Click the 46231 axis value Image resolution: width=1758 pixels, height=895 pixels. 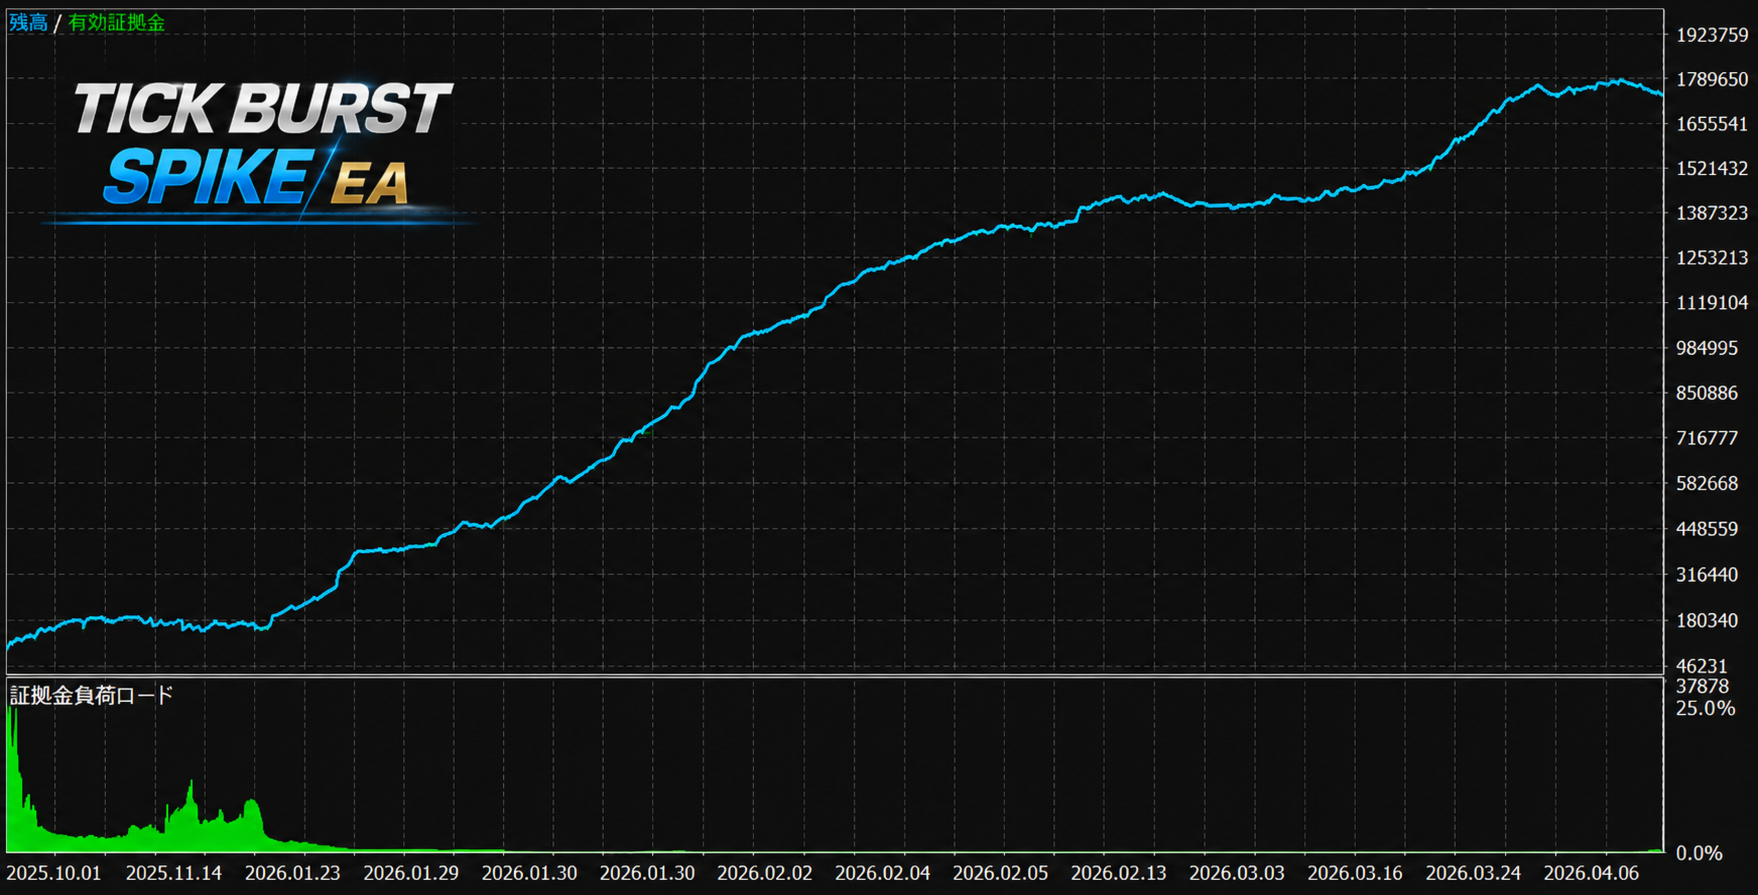point(1702,666)
